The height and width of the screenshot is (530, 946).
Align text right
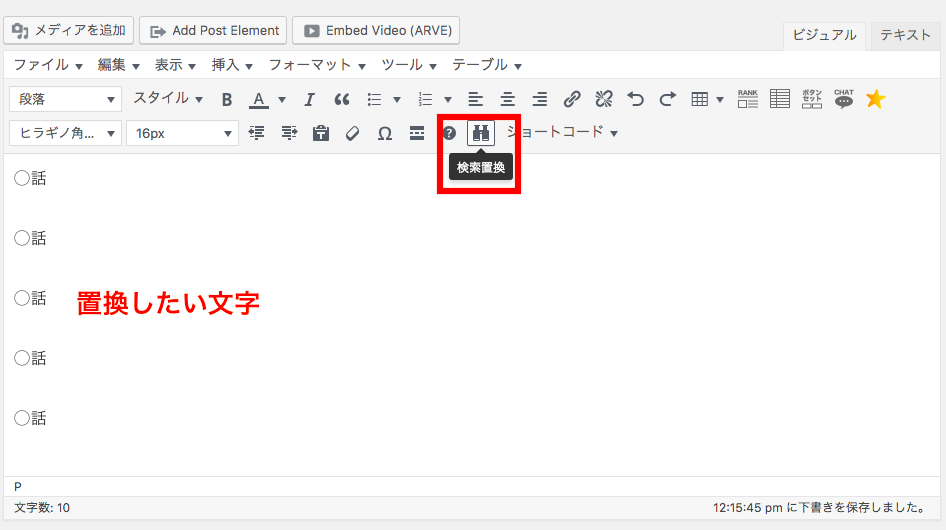click(539, 99)
